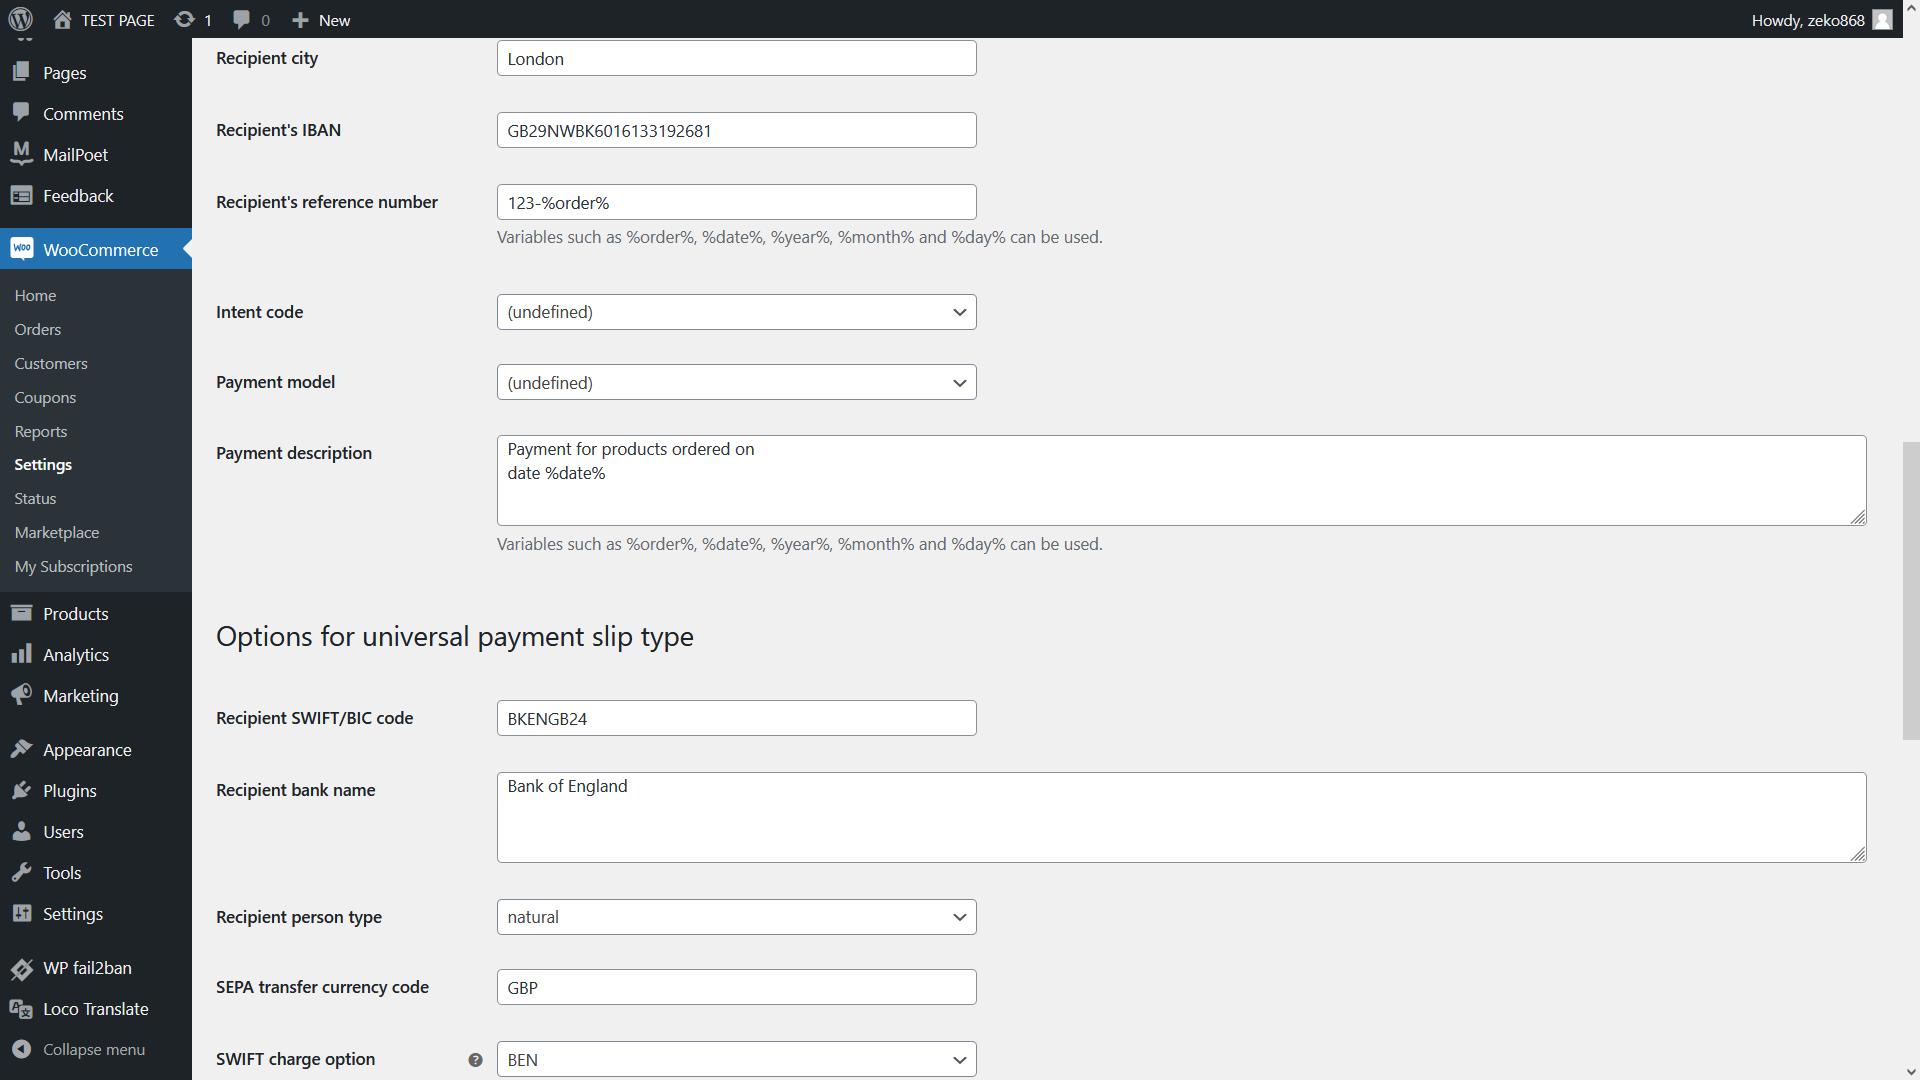1920x1080 pixels.
Task: Open the Reports submenu item
Action: coord(41,431)
